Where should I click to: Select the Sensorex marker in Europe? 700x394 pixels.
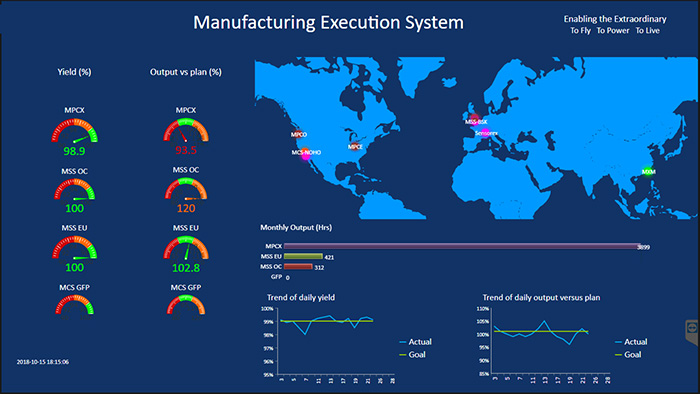point(486,133)
